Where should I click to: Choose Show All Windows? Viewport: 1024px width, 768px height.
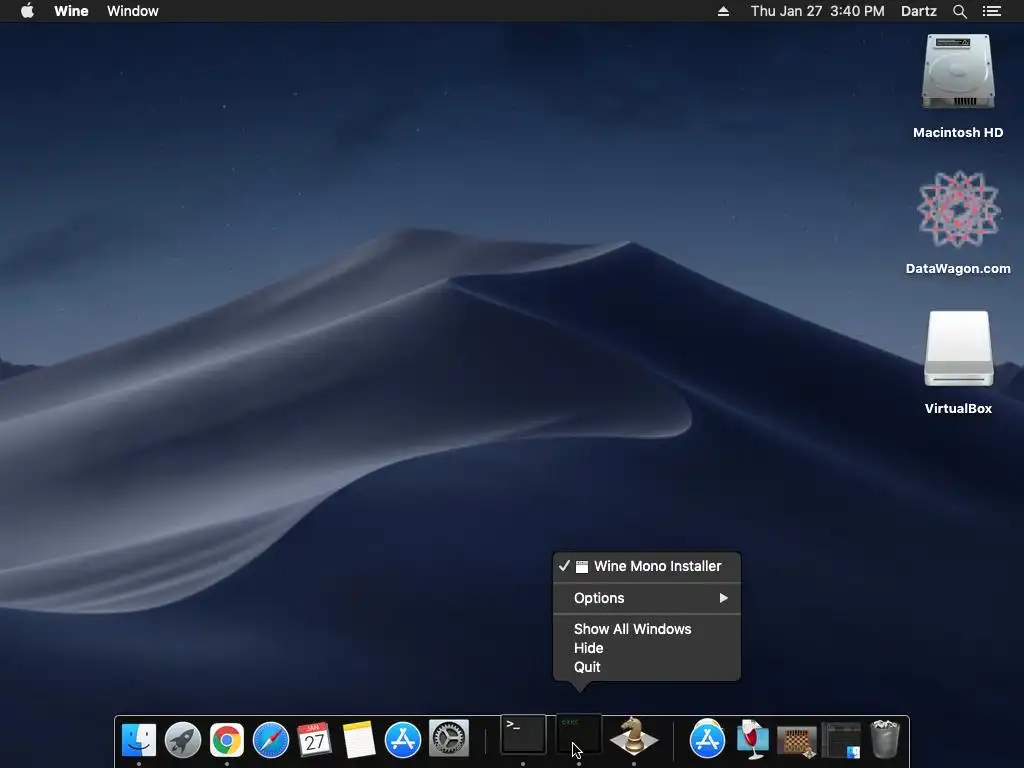647,629
